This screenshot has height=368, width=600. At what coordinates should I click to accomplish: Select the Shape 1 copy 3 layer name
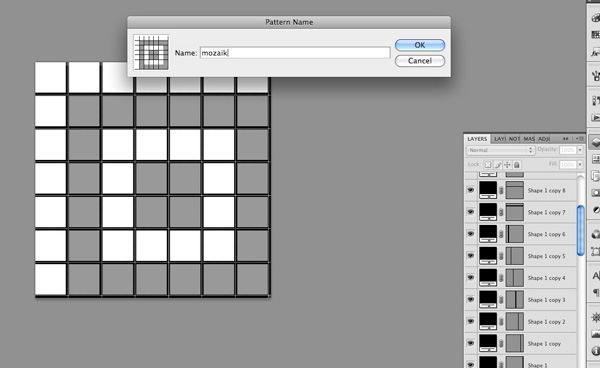click(546, 300)
